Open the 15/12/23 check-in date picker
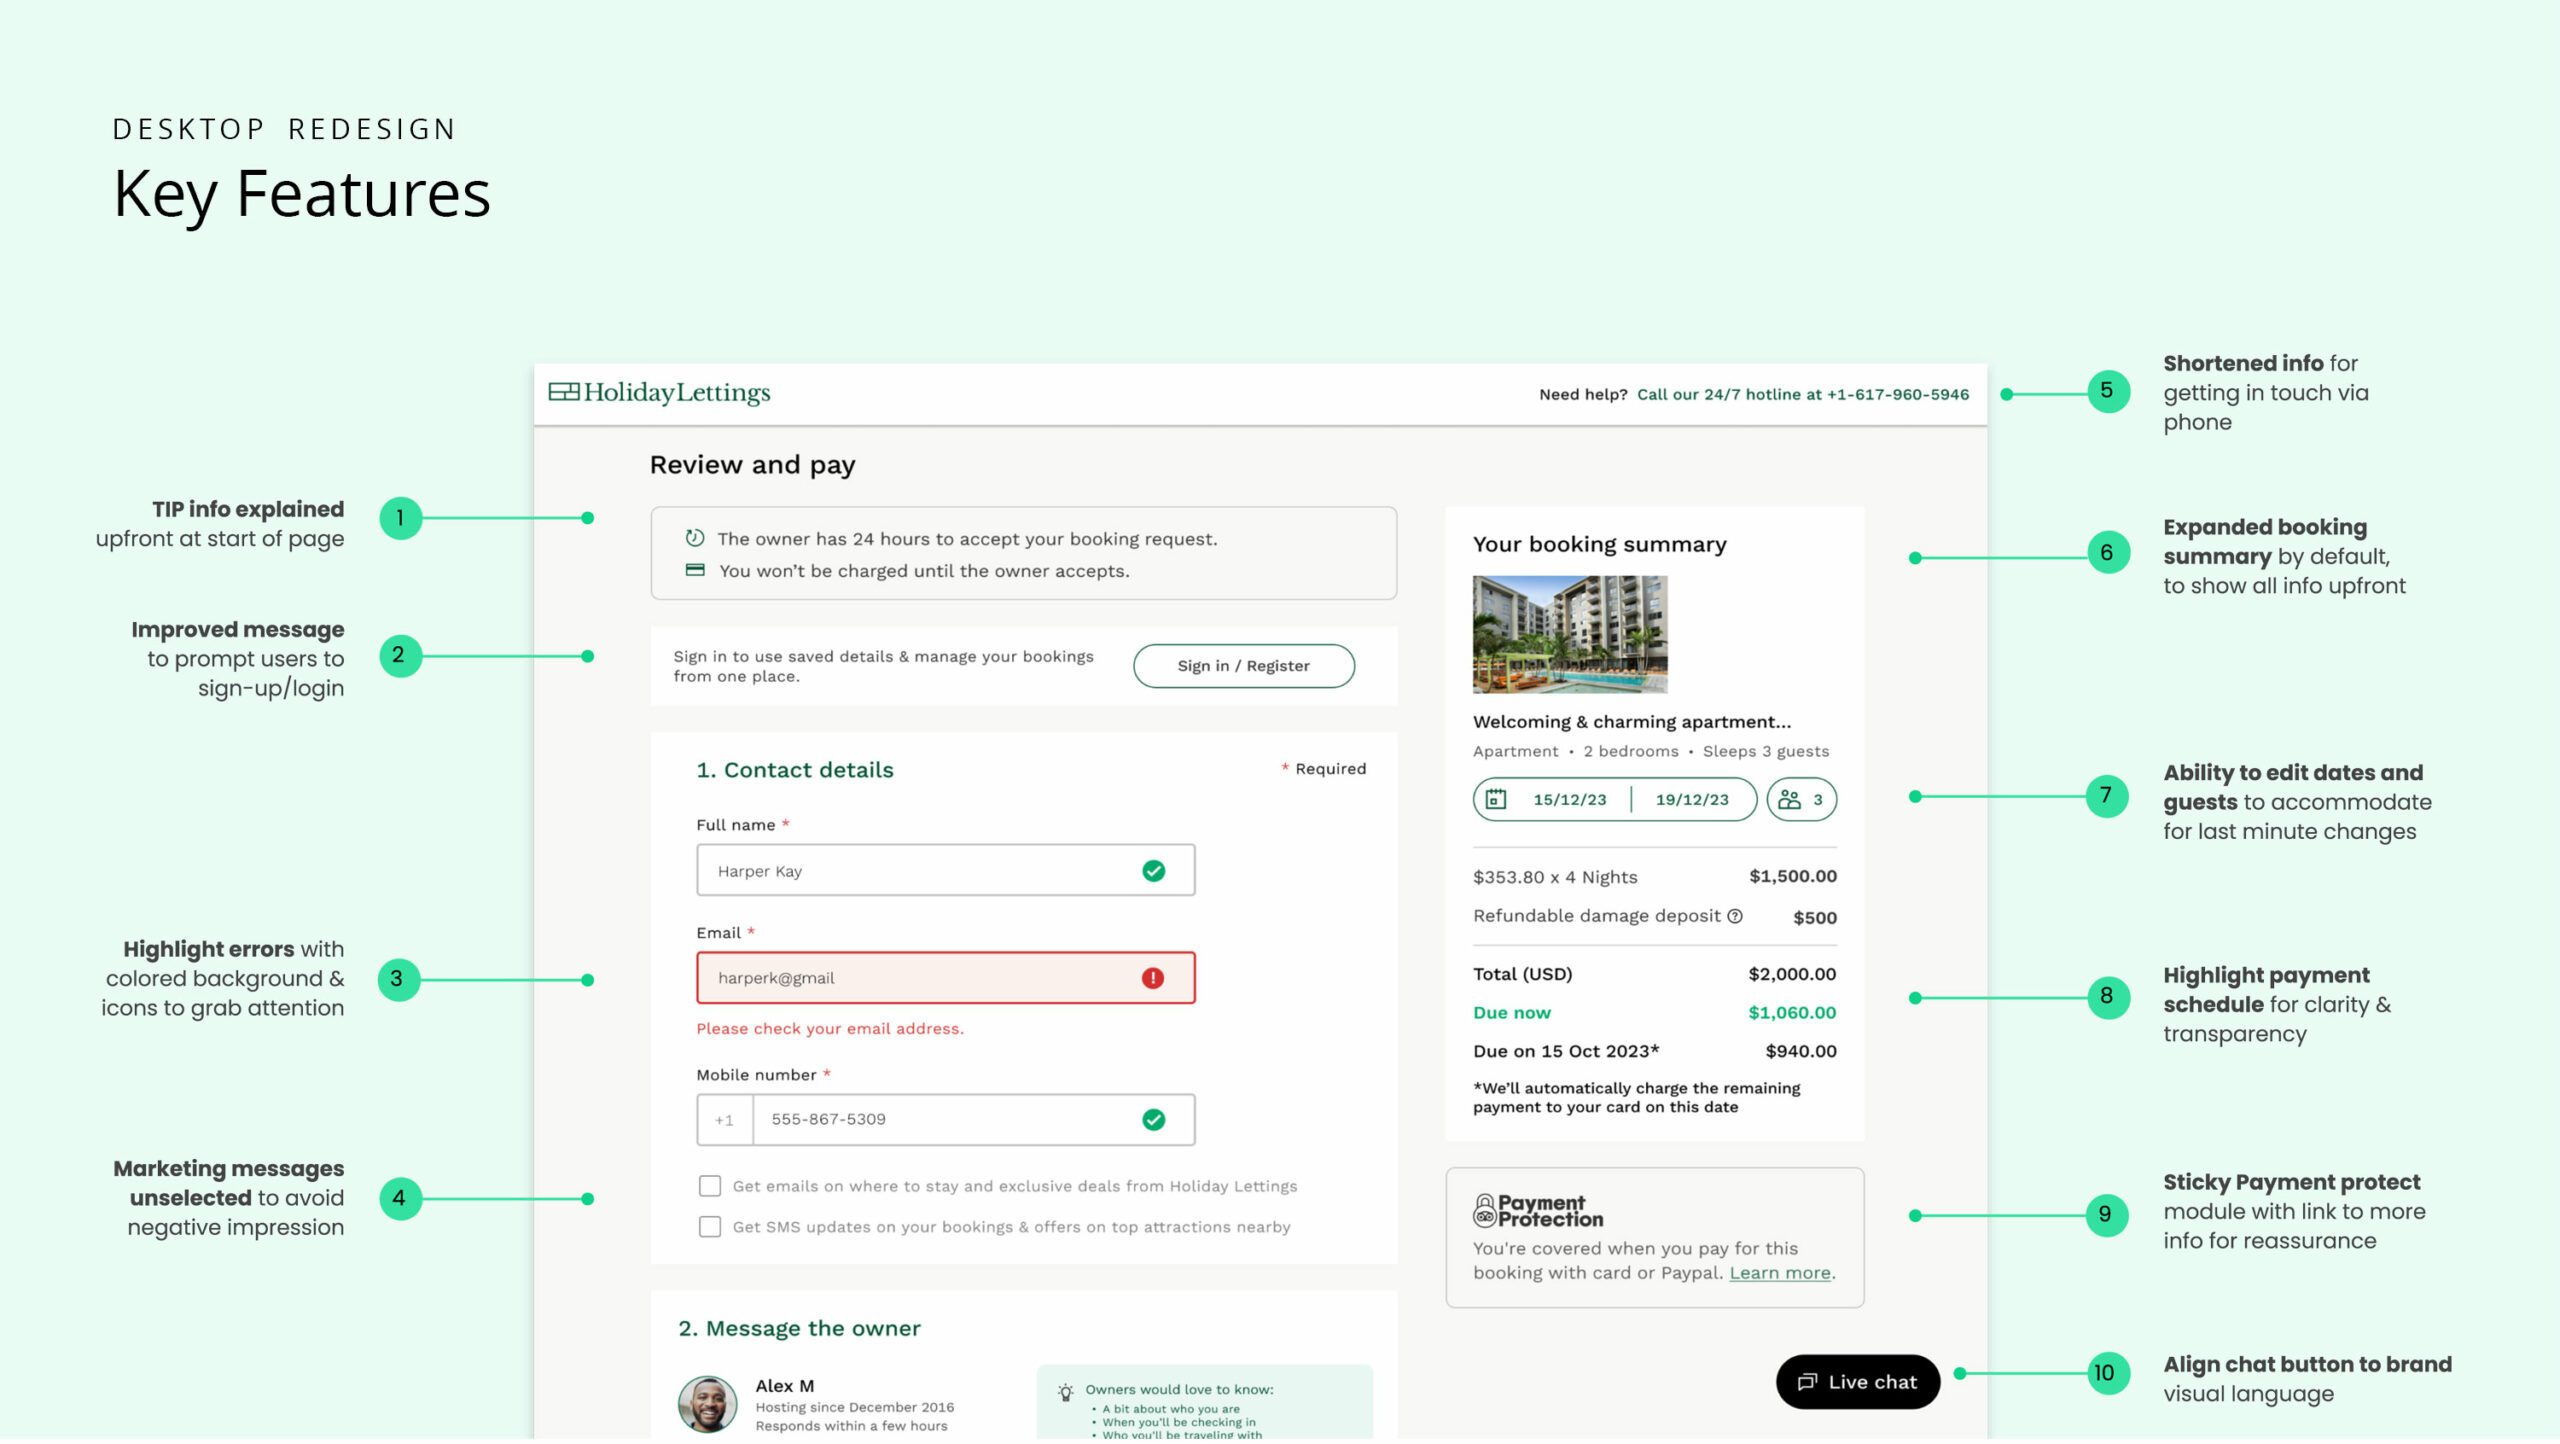The width and height of the screenshot is (2560, 1444). [x=1569, y=799]
